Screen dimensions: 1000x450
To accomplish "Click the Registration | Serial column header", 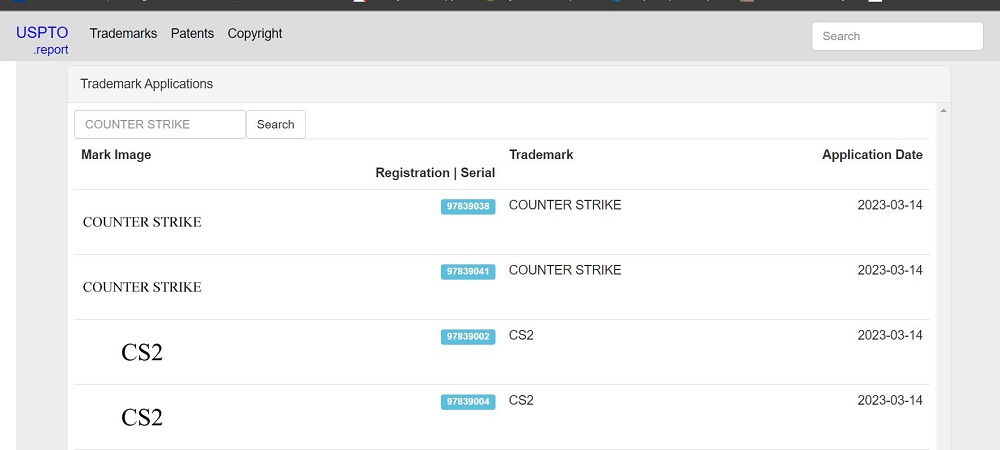I will click(x=435, y=173).
